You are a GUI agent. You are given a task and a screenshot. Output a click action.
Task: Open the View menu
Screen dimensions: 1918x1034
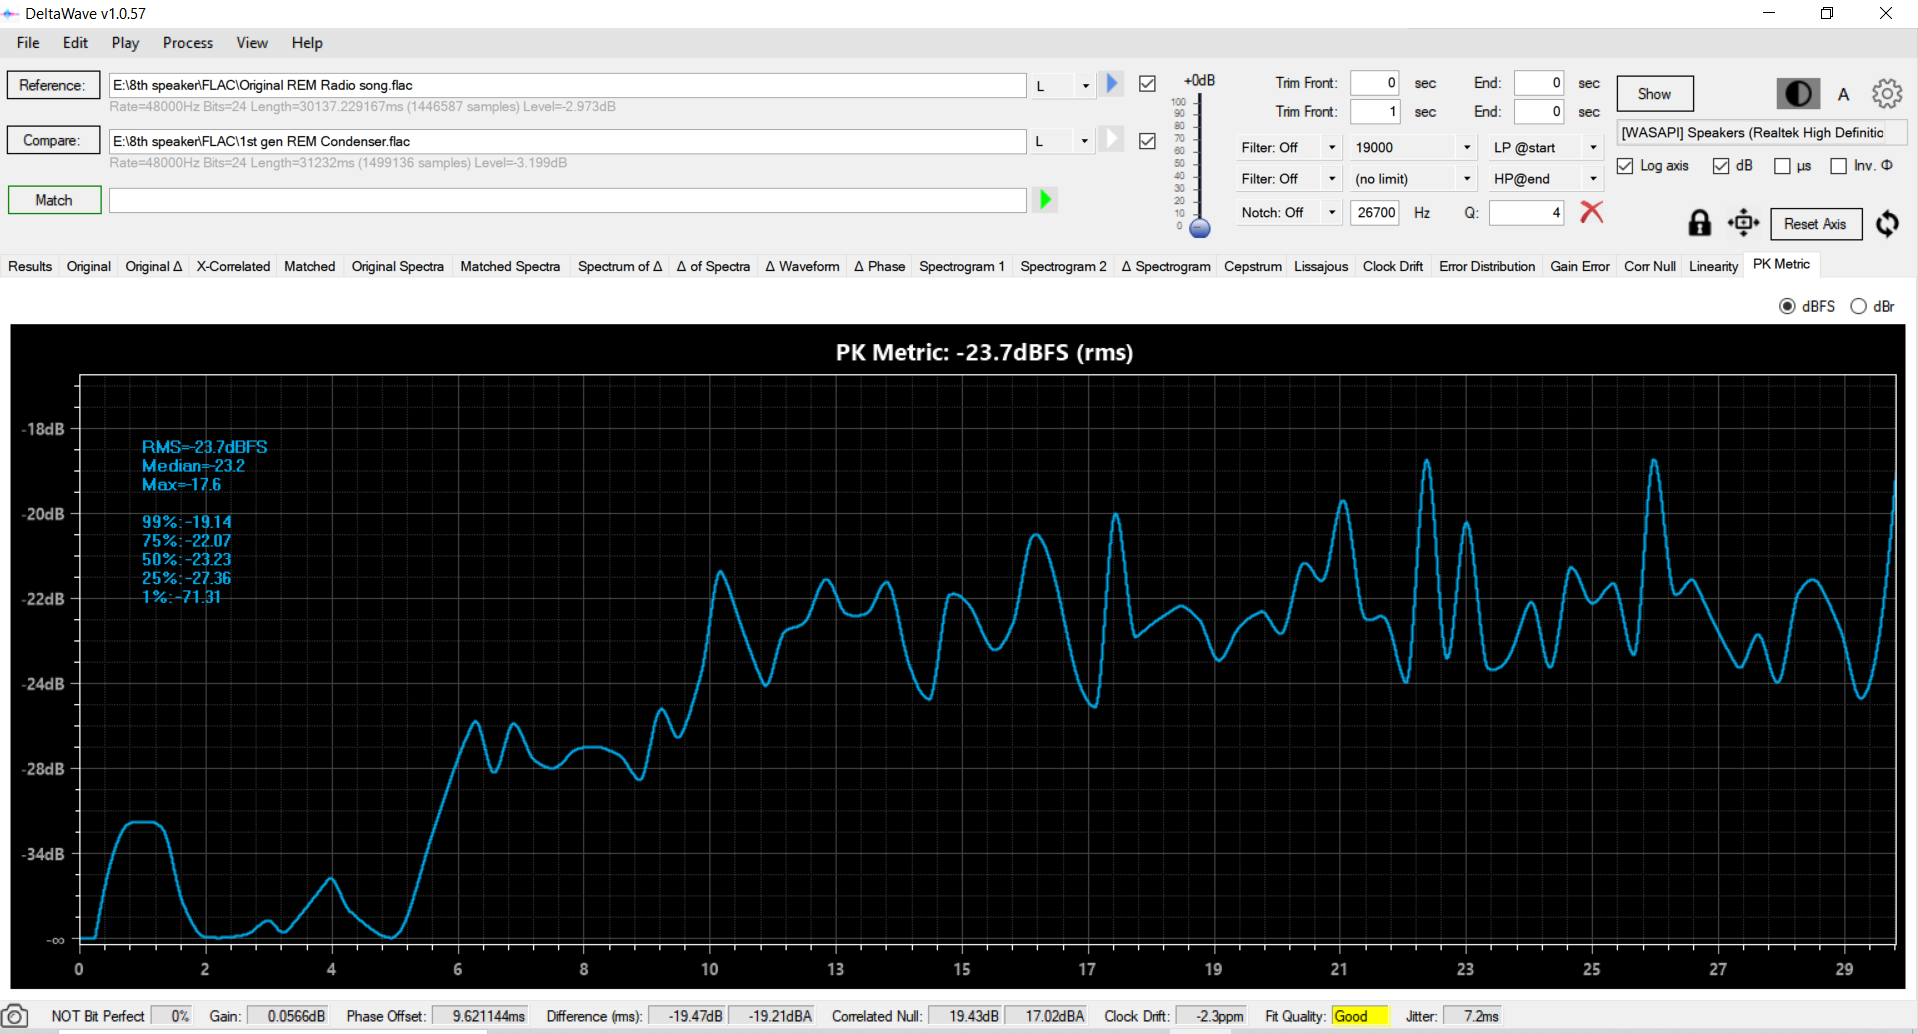click(252, 43)
